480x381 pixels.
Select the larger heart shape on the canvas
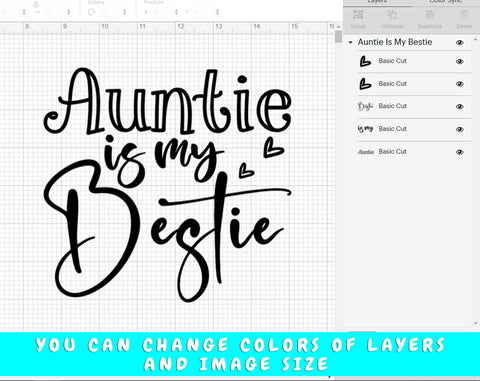pyautogui.click(x=274, y=147)
